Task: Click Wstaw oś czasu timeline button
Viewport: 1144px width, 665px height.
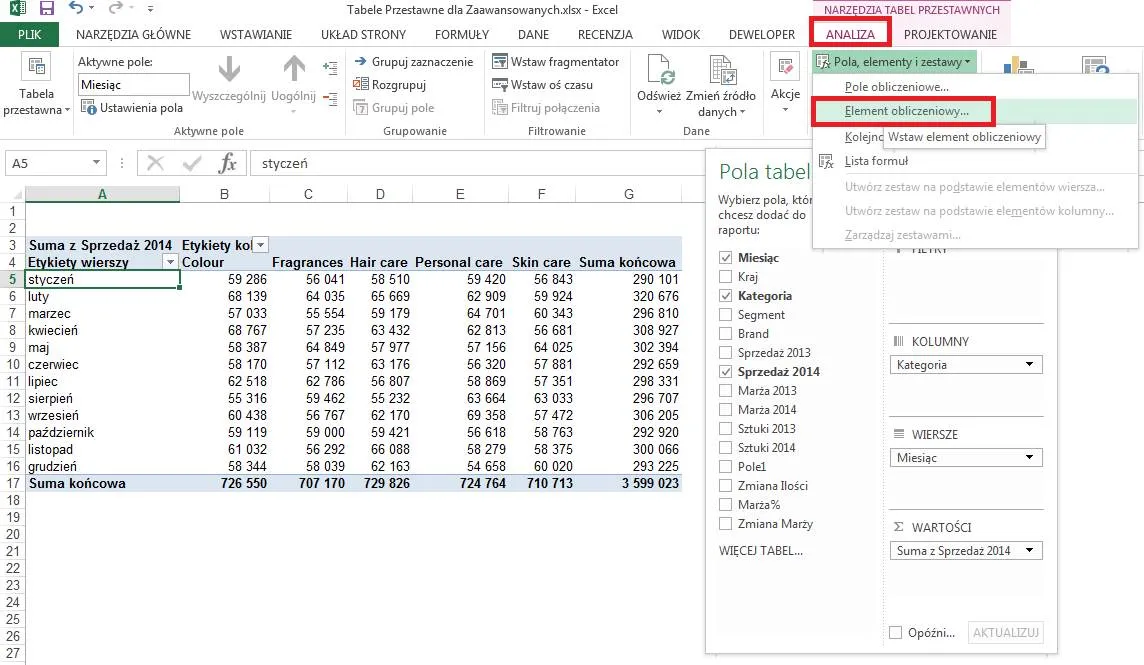Action: tap(543, 85)
